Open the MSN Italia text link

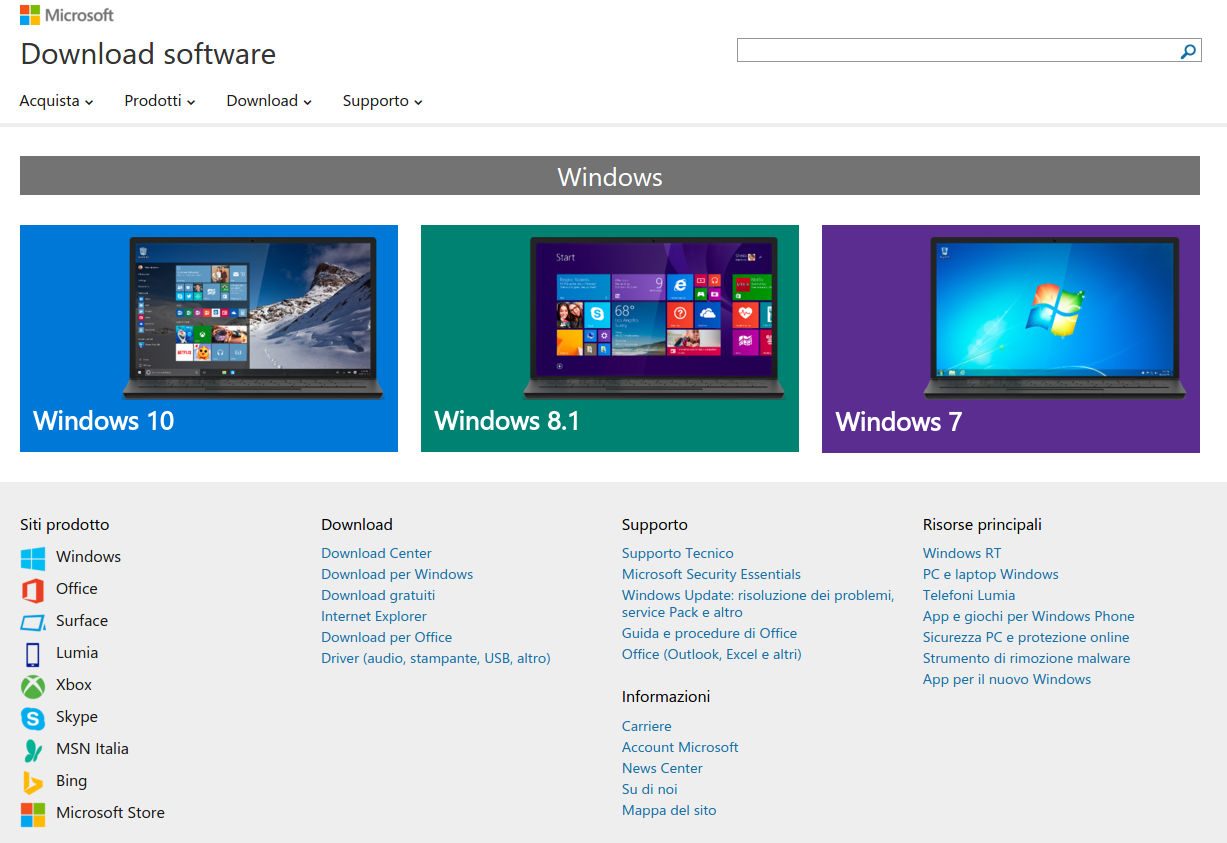(x=92, y=749)
